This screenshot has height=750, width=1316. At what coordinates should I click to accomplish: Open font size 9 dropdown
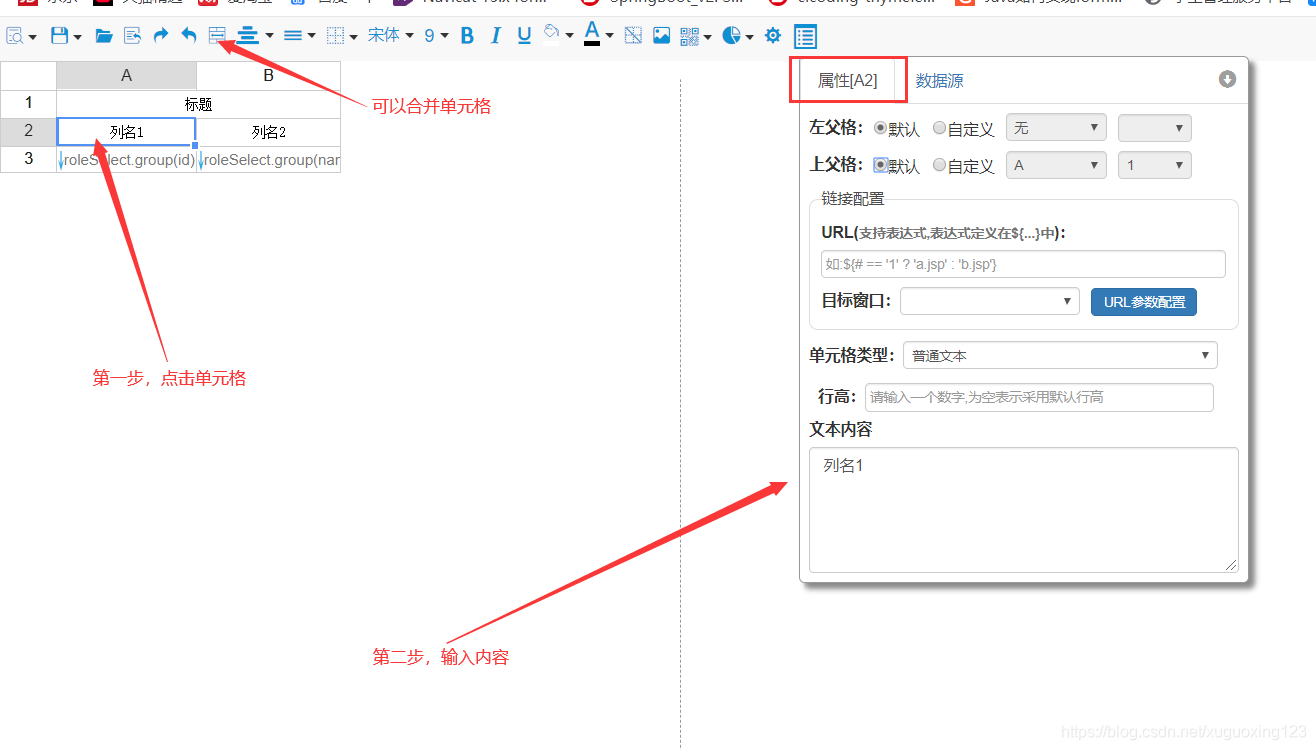click(x=436, y=36)
